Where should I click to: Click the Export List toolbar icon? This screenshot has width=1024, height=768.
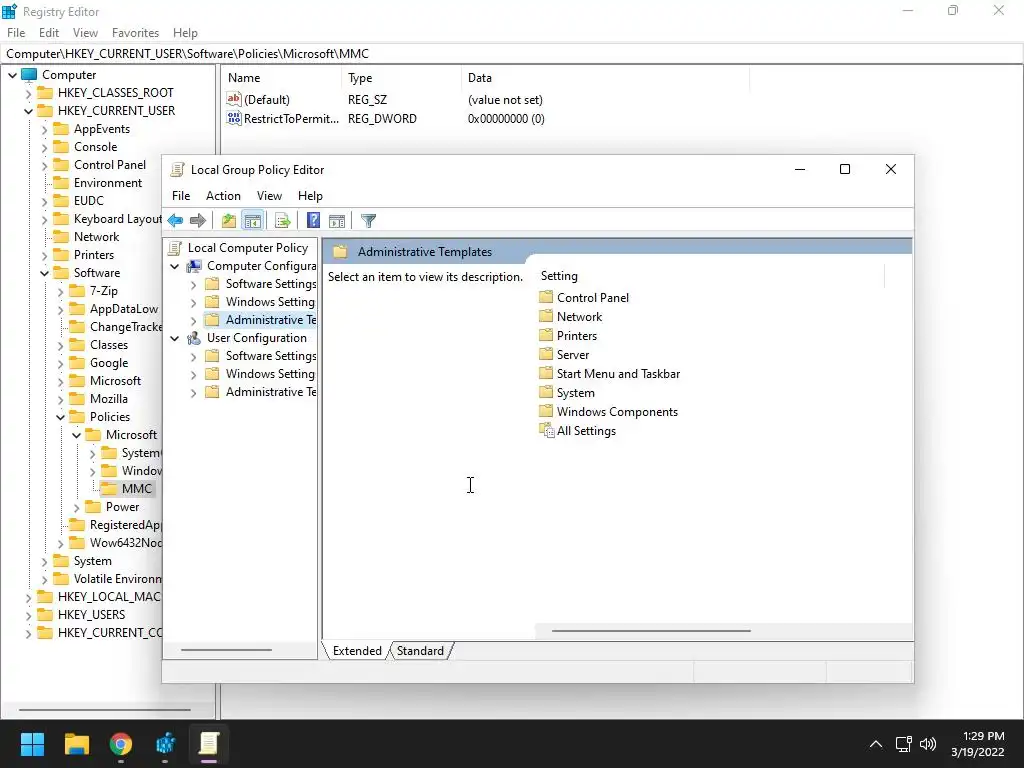(x=282, y=221)
